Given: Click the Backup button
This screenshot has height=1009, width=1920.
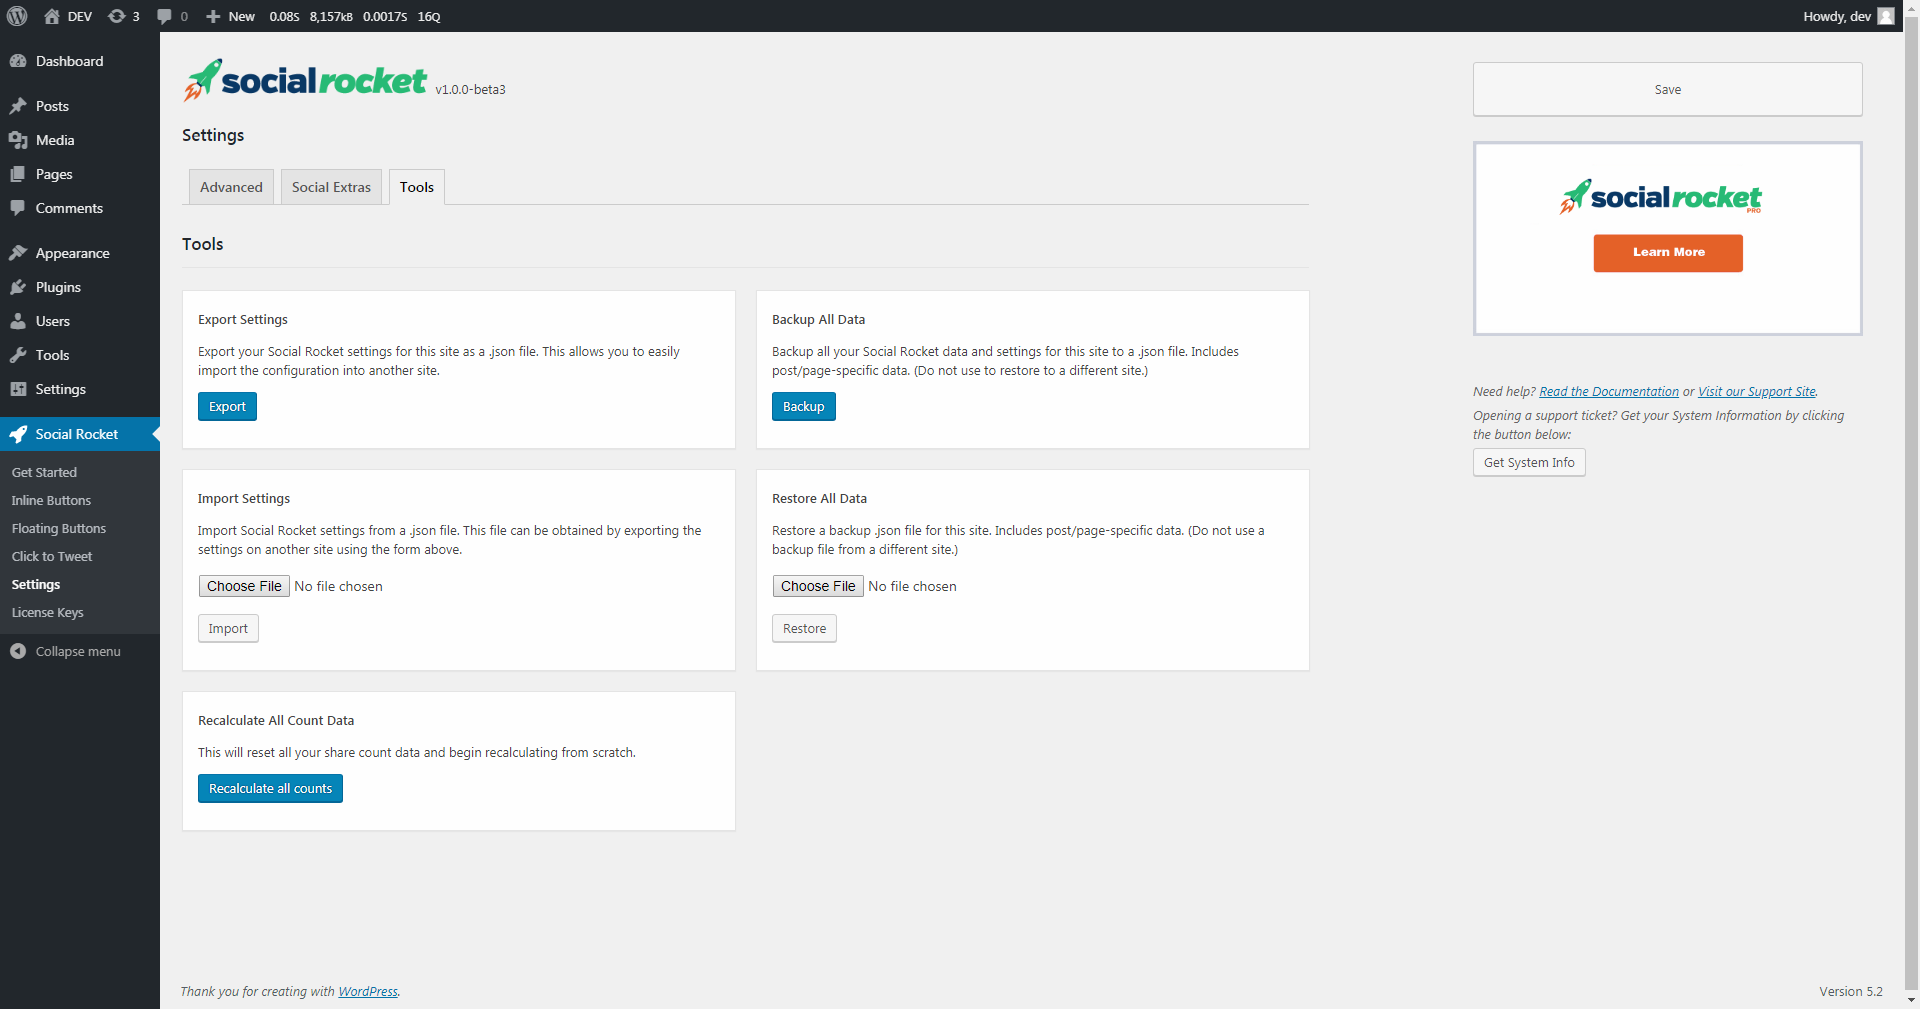Looking at the screenshot, I should point(803,407).
